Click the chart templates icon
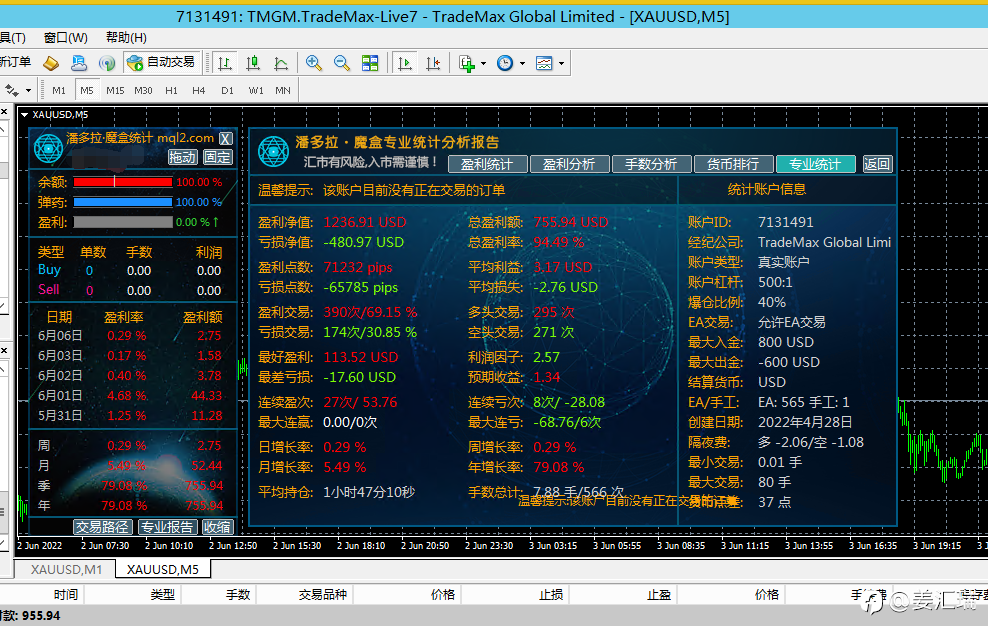This screenshot has height=641, width=988. (x=544, y=63)
